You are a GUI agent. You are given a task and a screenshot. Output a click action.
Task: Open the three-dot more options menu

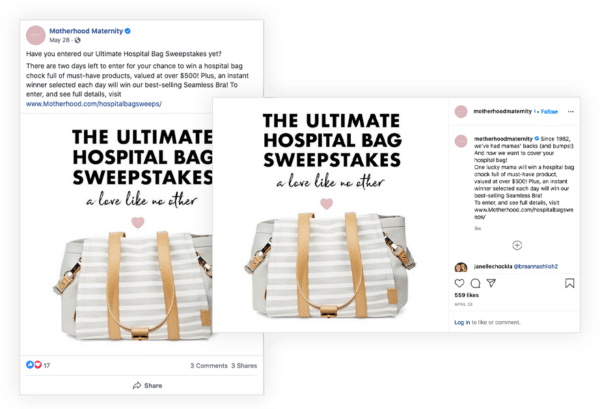coord(571,112)
